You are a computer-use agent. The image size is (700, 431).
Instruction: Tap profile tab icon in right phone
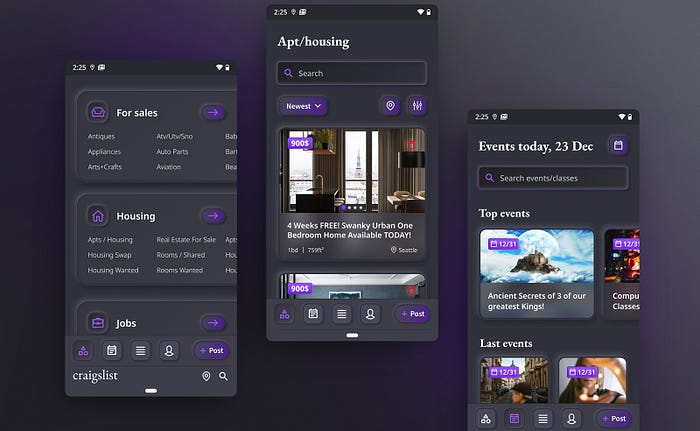(x=571, y=418)
